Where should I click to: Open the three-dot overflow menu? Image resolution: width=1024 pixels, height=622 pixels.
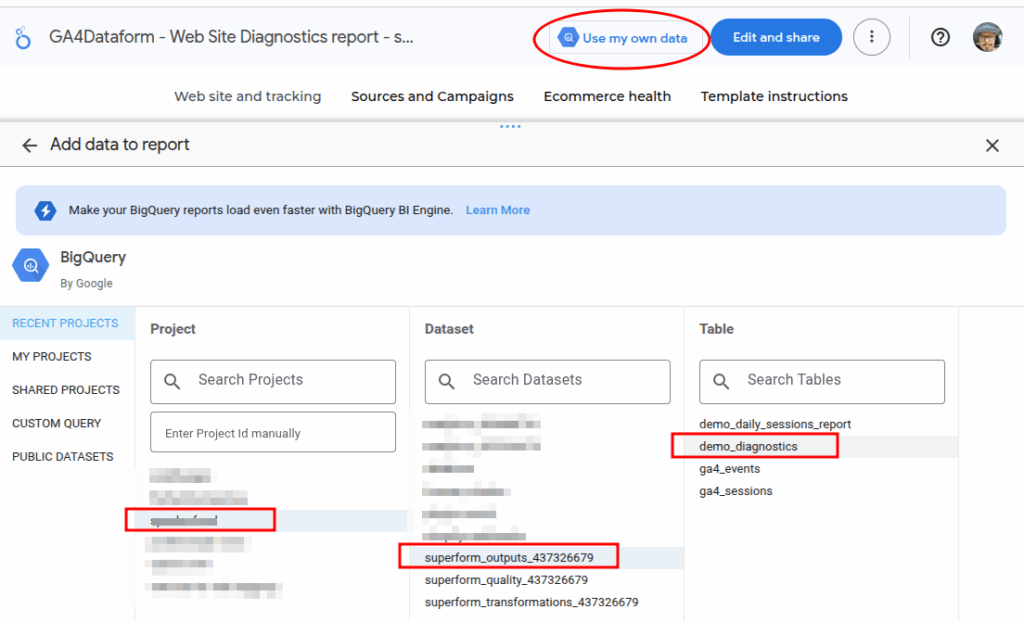[x=871, y=37]
